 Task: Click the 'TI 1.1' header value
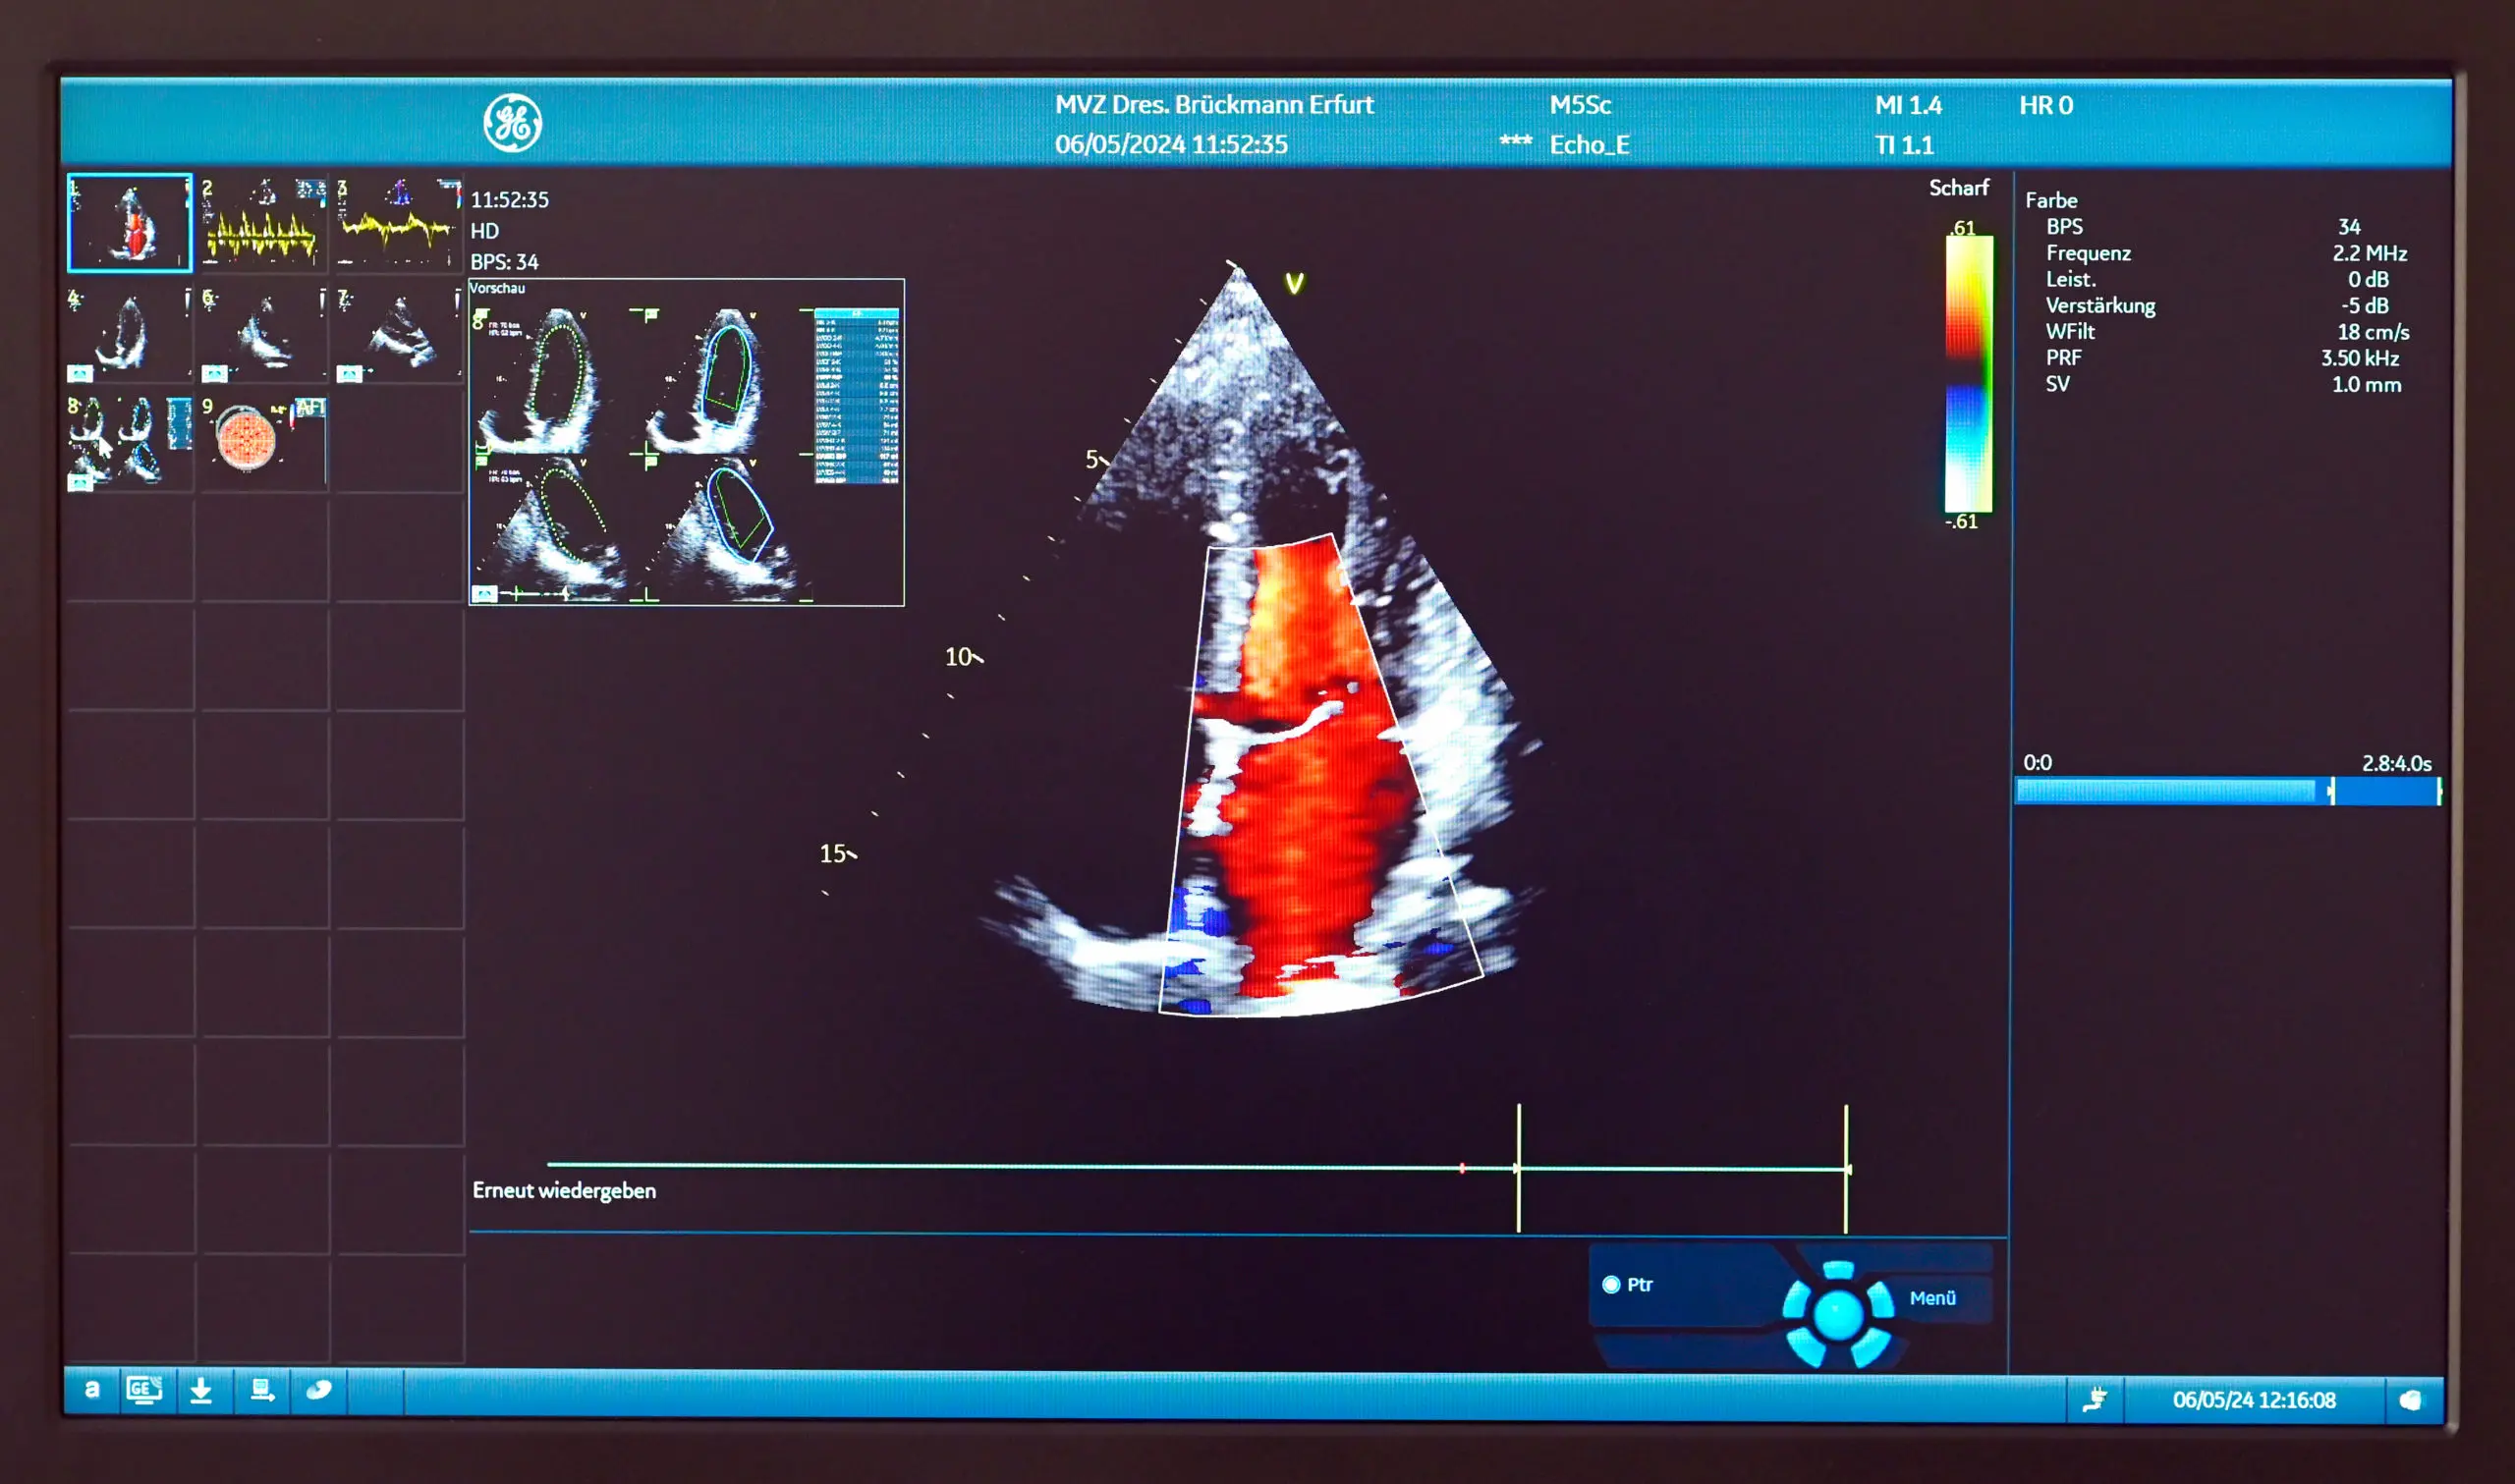pyautogui.click(x=1904, y=145)
